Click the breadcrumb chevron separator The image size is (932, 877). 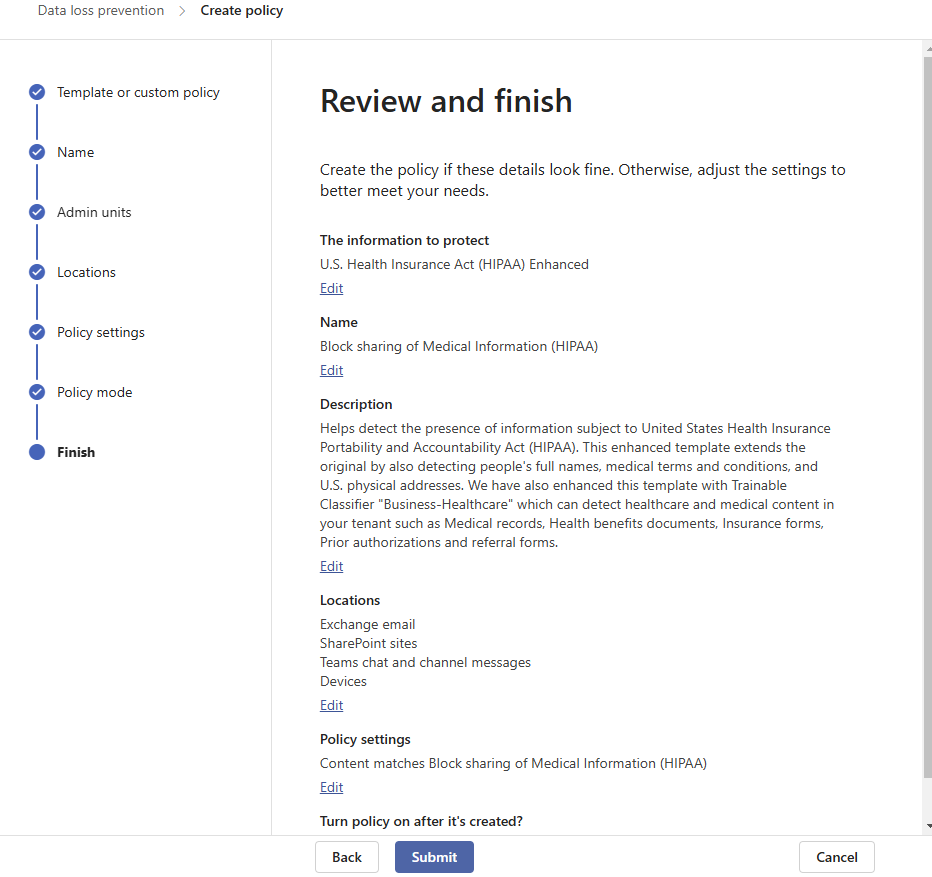coord(182,11)
